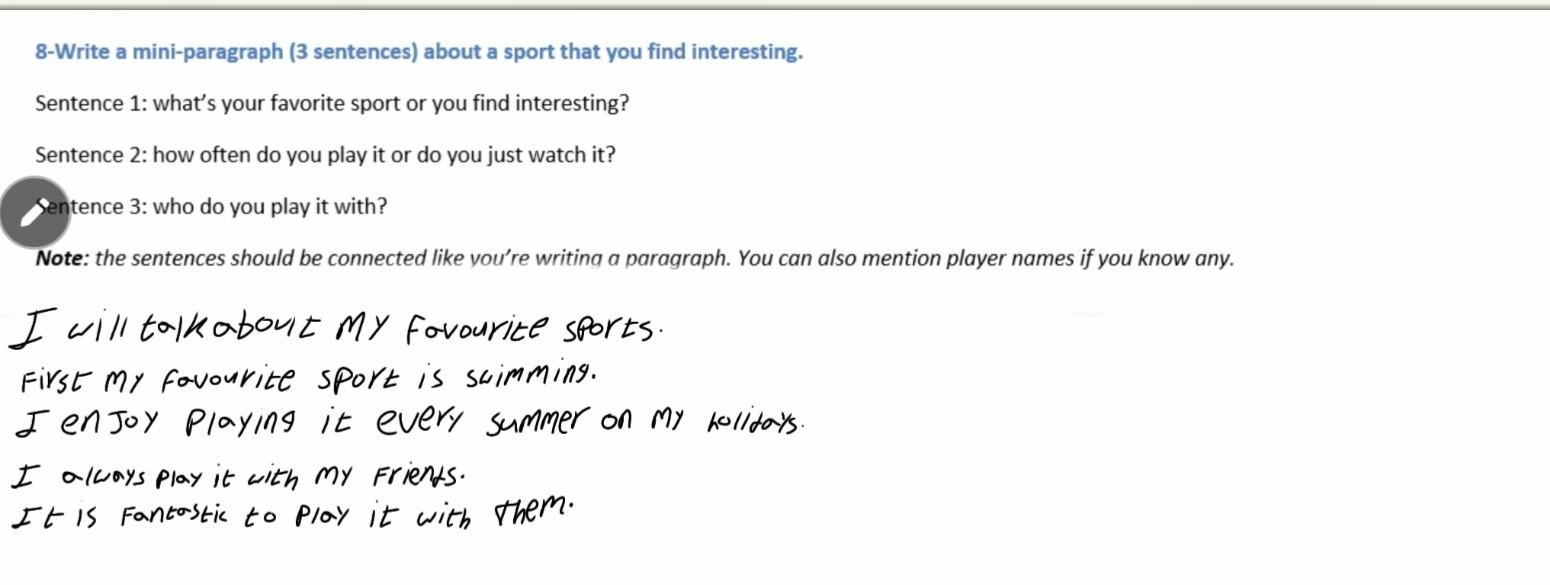Click the handwritten word 'Friends'
Viewport: 1550px width, 585px height.
click(418, 474)
